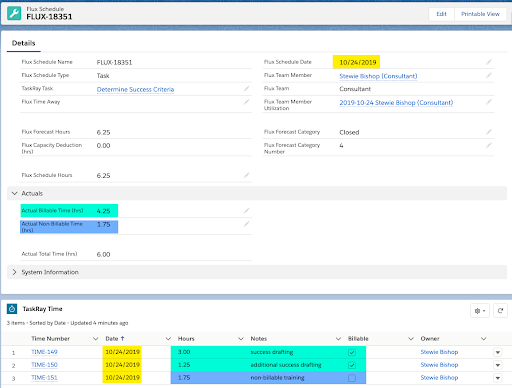
Task: Click the 'additional success drafting' notes cell
Action: tap(286, 365)
